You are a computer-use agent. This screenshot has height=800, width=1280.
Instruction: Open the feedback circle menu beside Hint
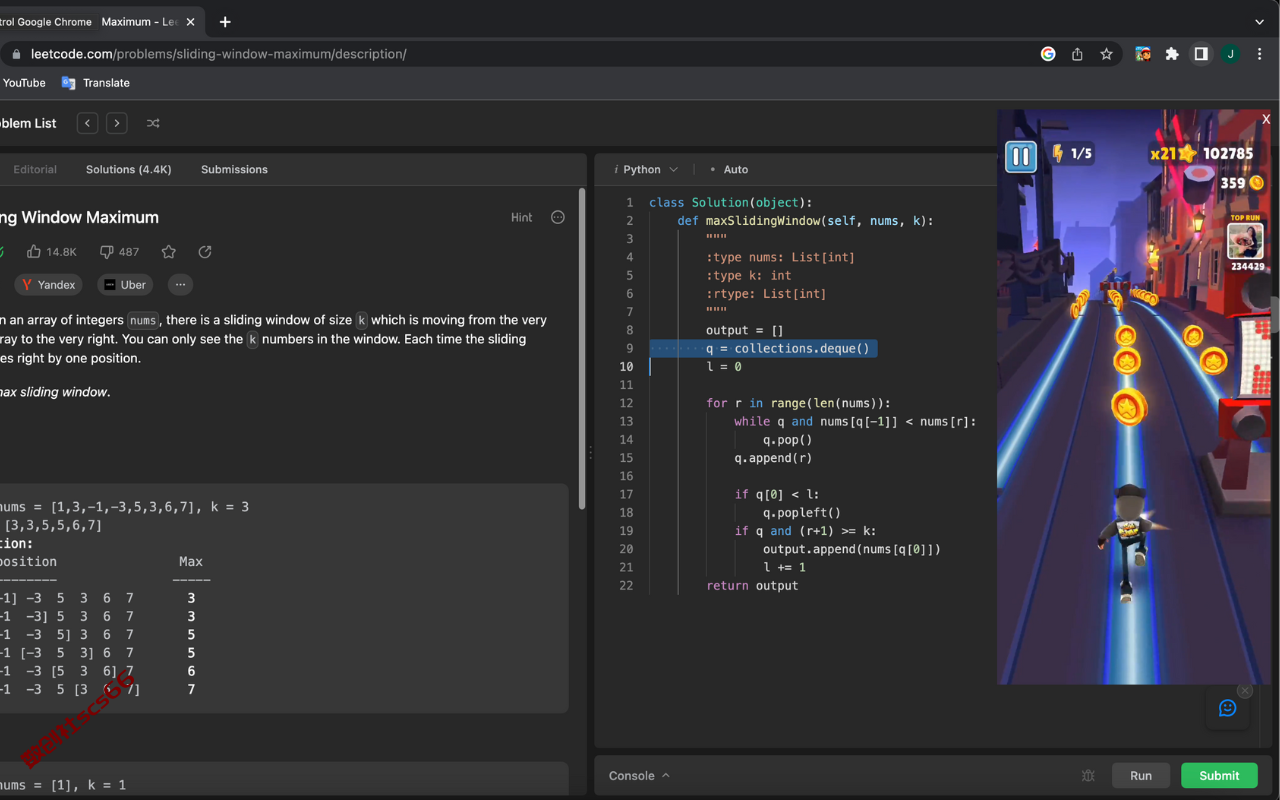[558, 217]
